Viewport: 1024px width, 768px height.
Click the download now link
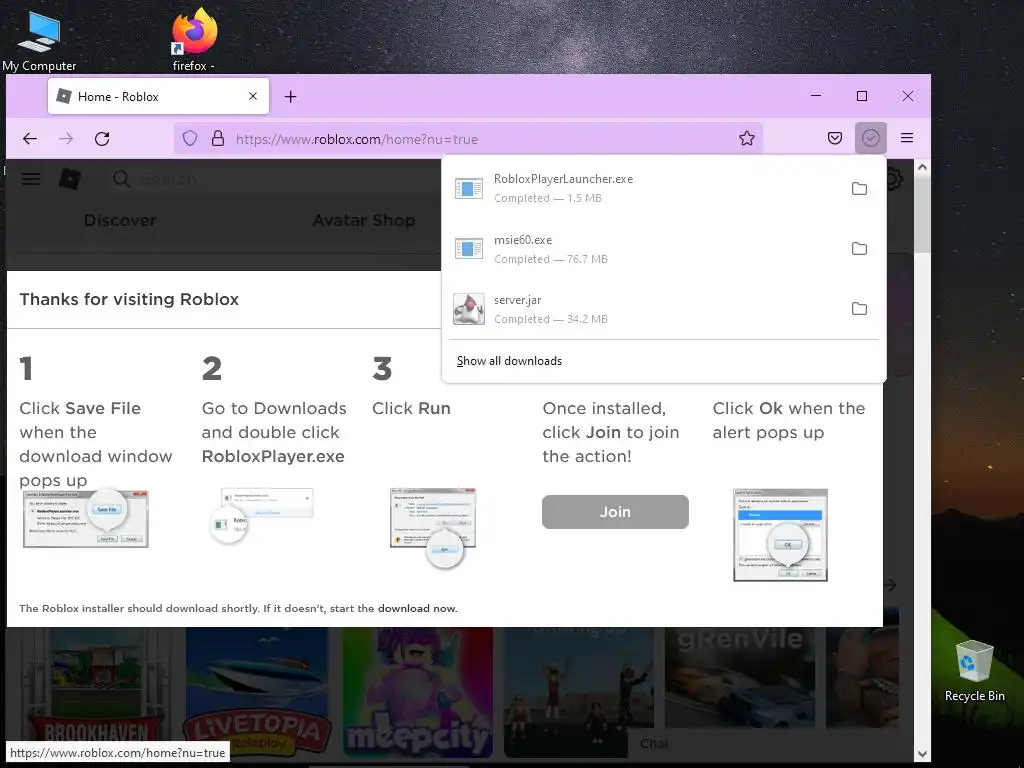[417, 608]
